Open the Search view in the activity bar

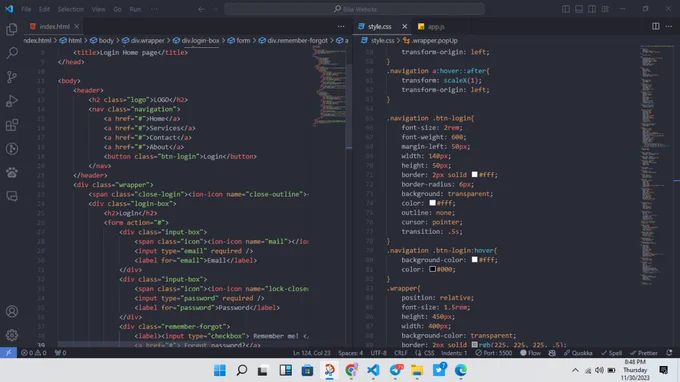pos(12,53)
